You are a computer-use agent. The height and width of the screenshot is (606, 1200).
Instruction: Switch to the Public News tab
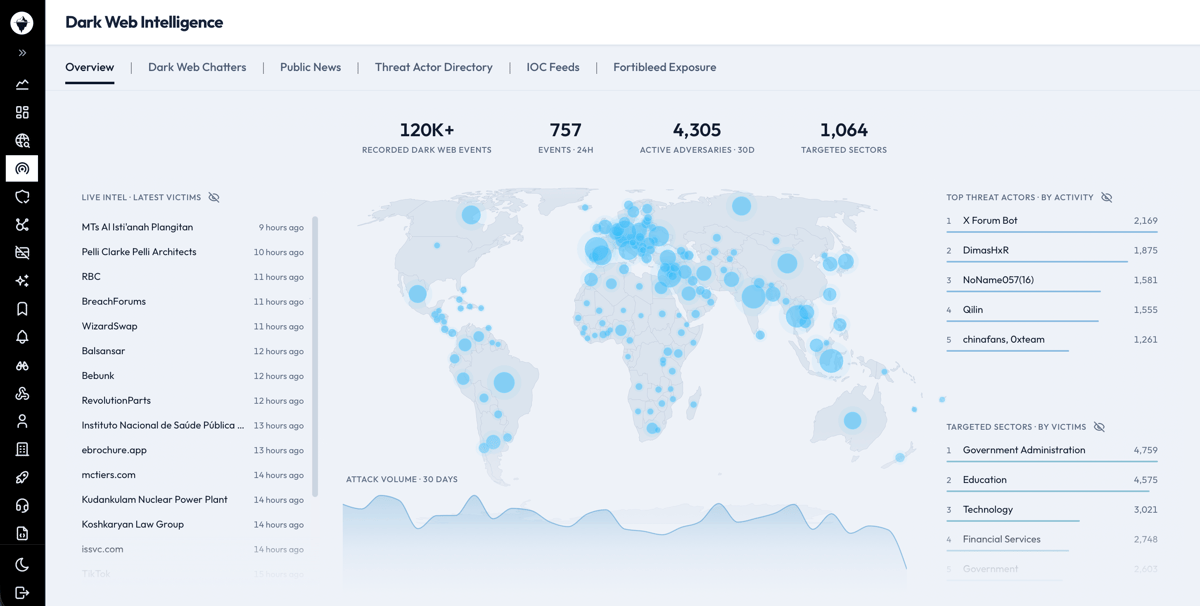pyautogui.click(x=310, y=67)
